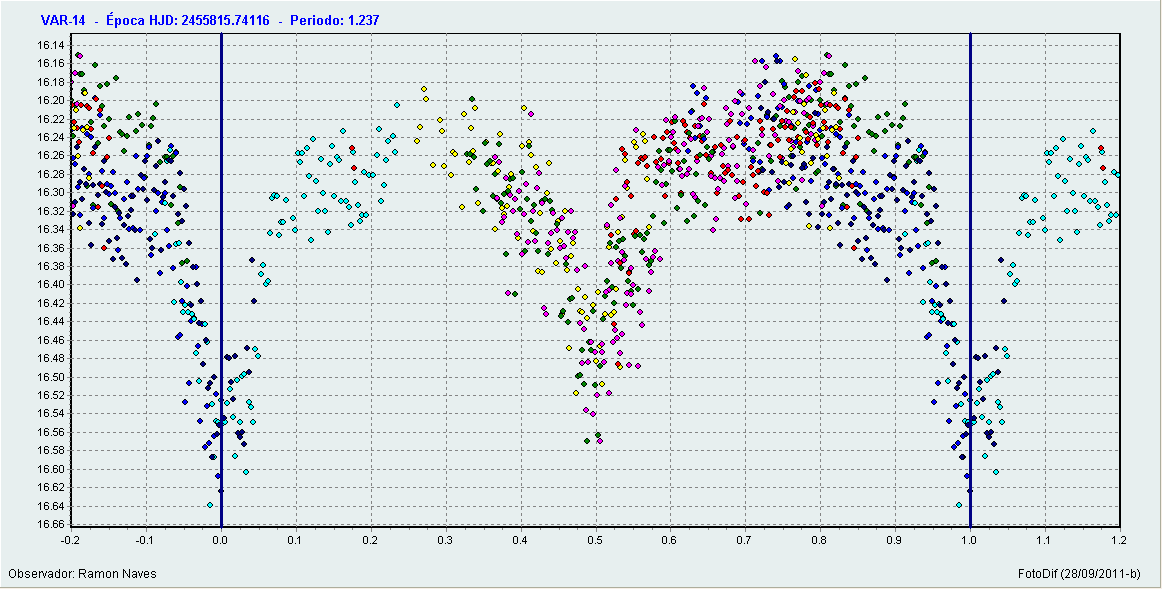1162x589 pixels.
Task: Click the 1.1 x-axis label
Action: (1045, 541)
